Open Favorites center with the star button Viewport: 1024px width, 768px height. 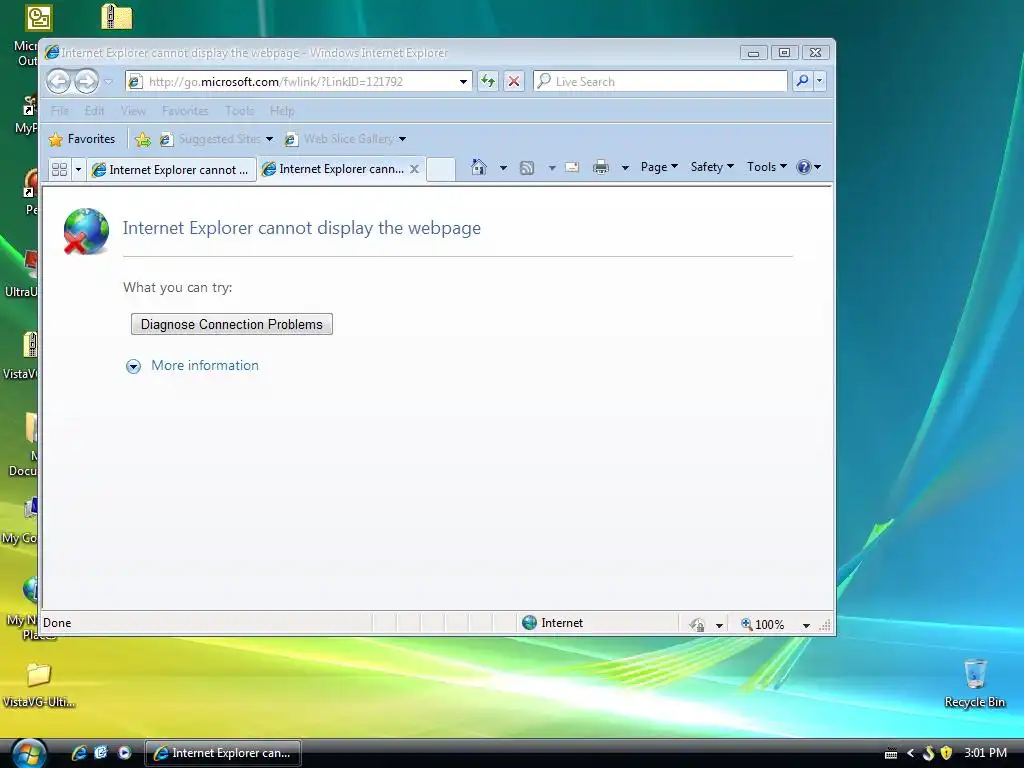(x=82, y=139)
